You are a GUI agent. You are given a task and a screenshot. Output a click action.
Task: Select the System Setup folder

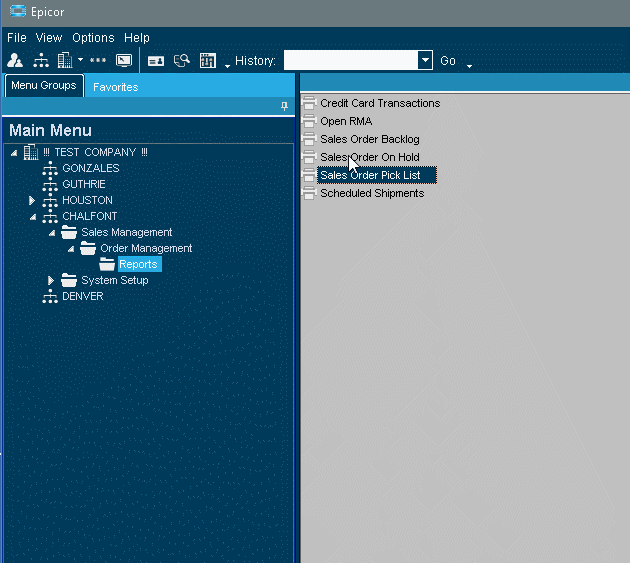(x=115, y=280)
